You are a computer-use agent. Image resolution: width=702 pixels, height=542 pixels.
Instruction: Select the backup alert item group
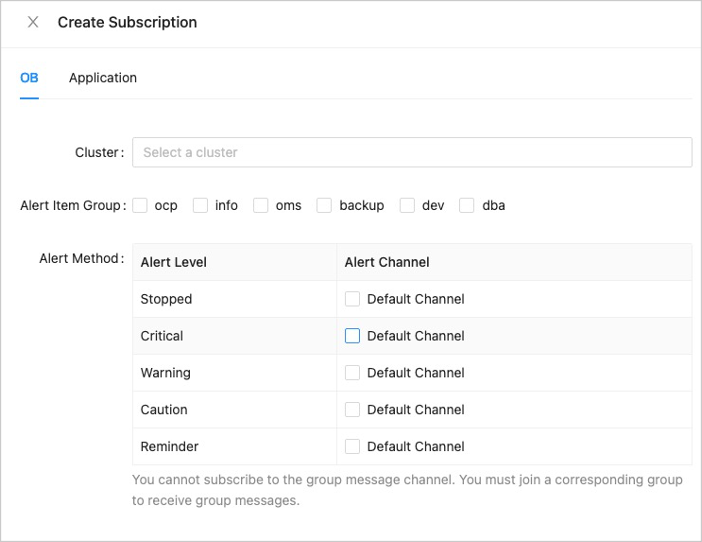pyautogui.click(x=324, y=205)
